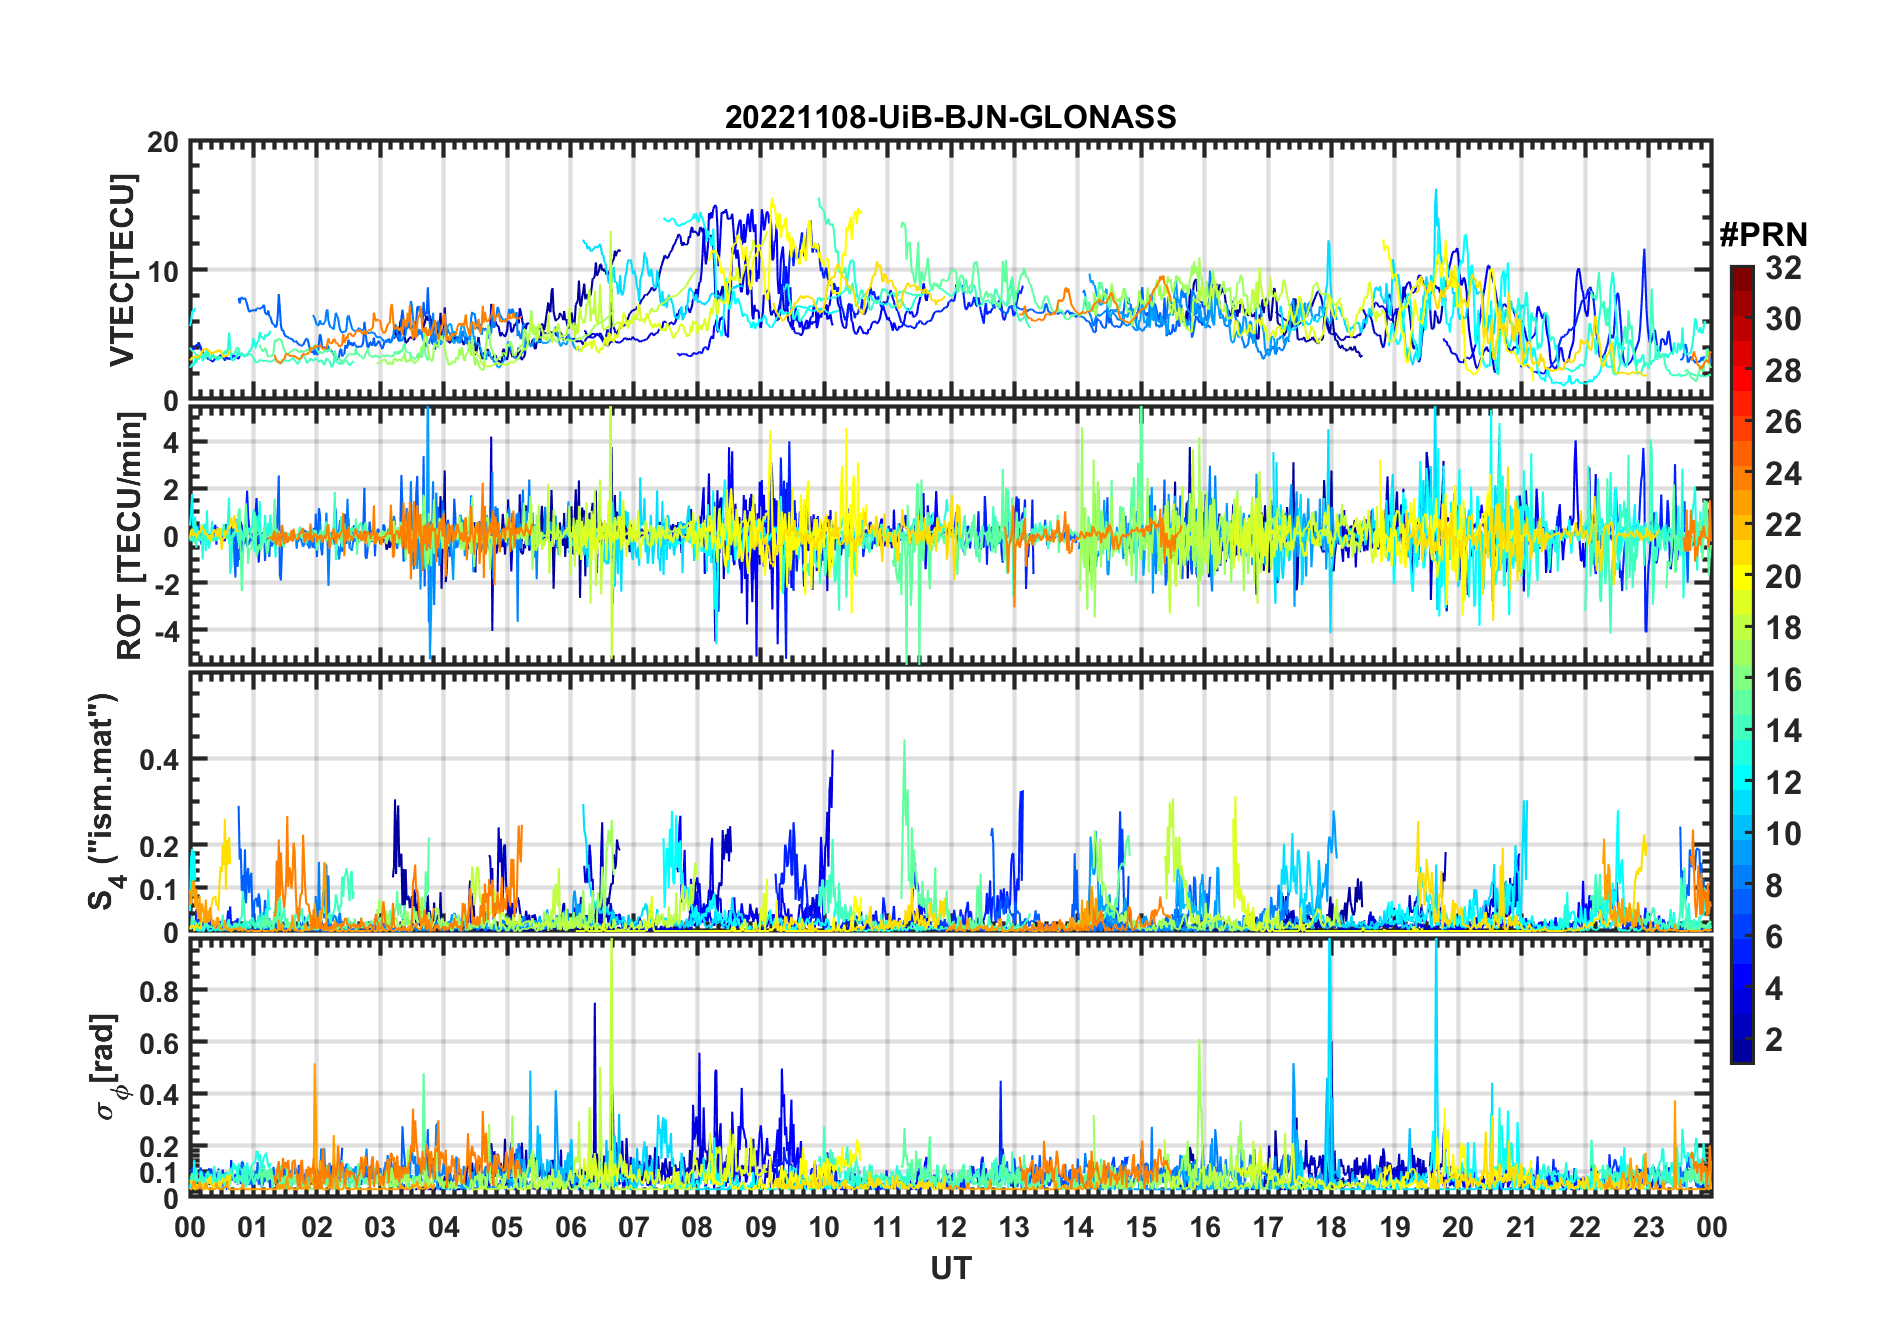The height and width of the screenshot is (1330, 1902).
Task: Click the 17 hour tick on the UT axis
Action: tap(1268, 1226)
